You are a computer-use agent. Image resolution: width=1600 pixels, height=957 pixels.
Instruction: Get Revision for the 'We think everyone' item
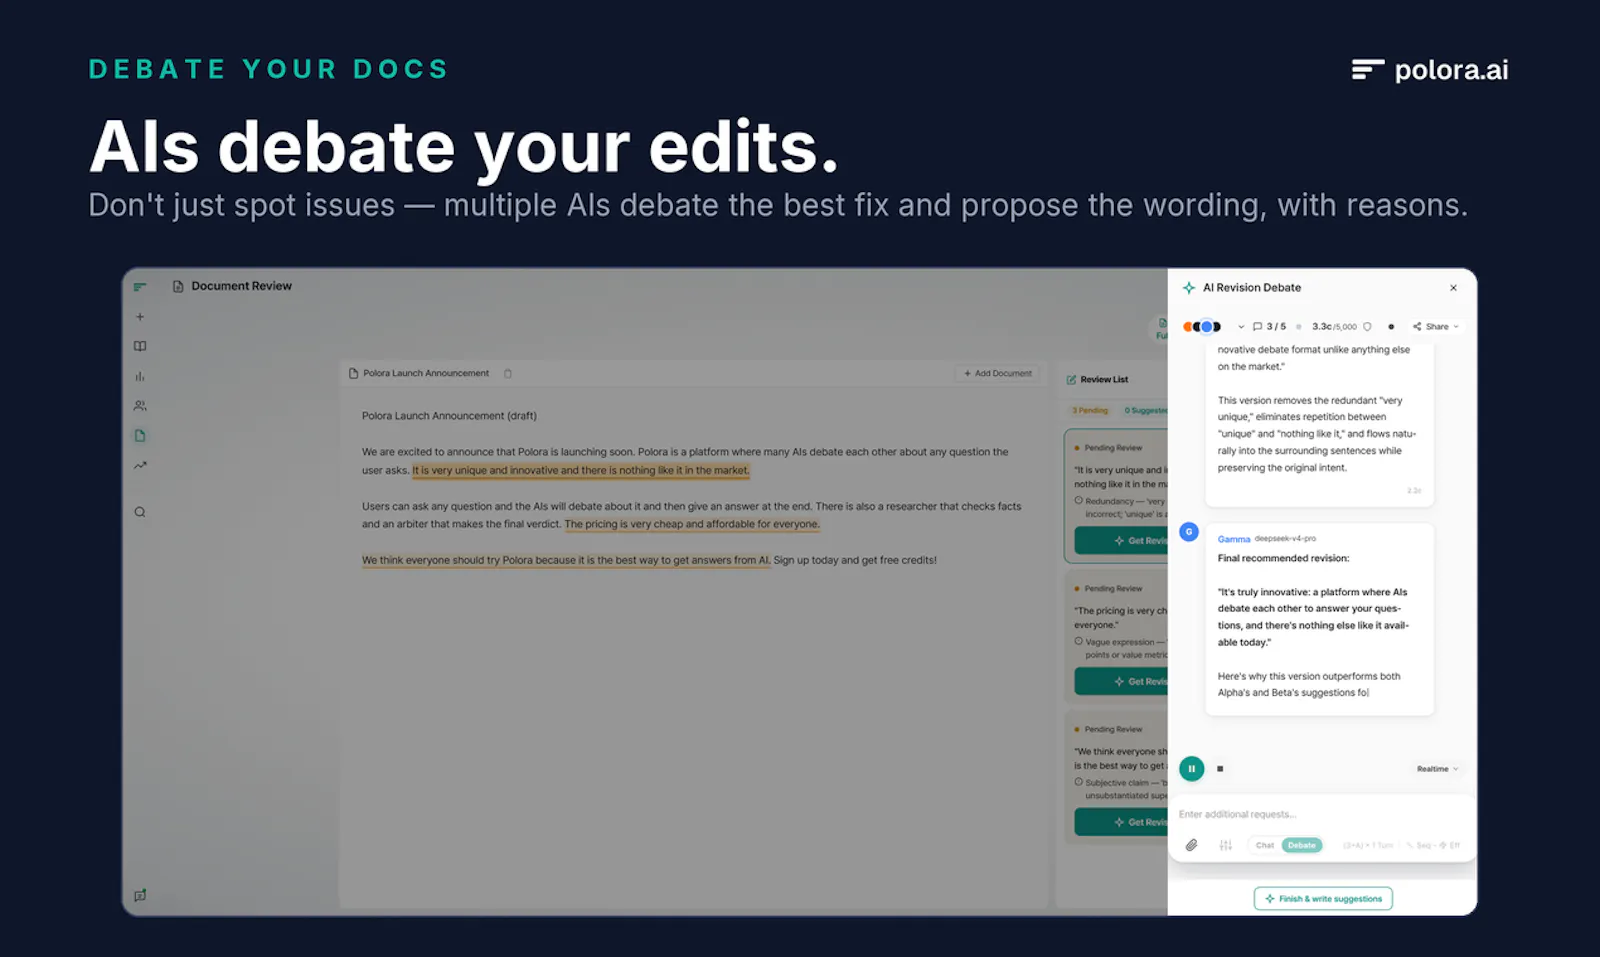(x=1121, y=822)
